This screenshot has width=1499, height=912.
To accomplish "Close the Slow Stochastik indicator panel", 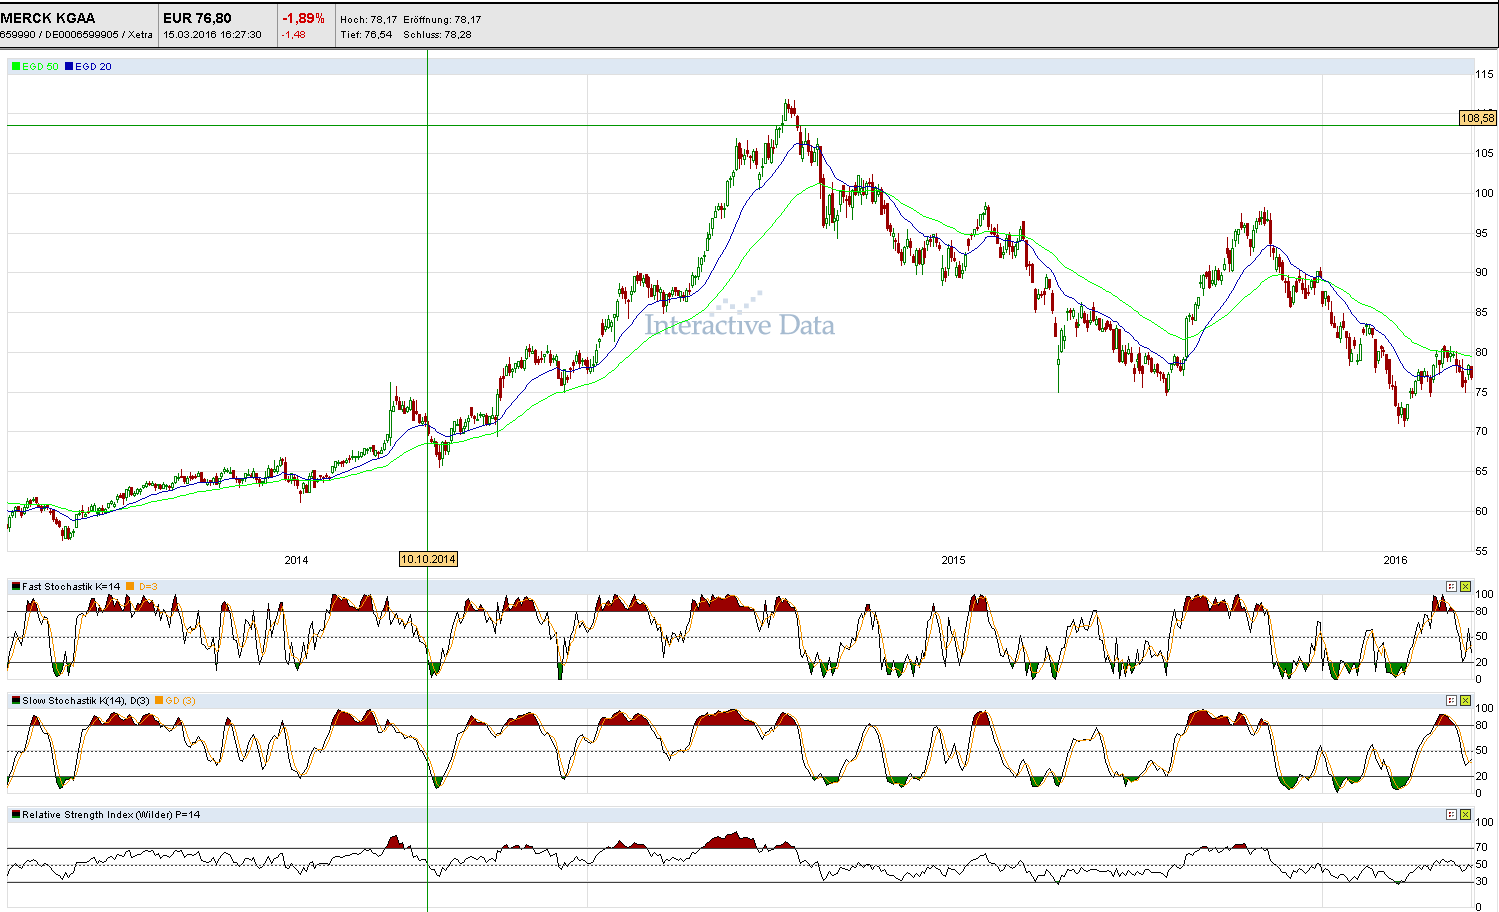I will pyautogui.click(x=1466, y=701).
